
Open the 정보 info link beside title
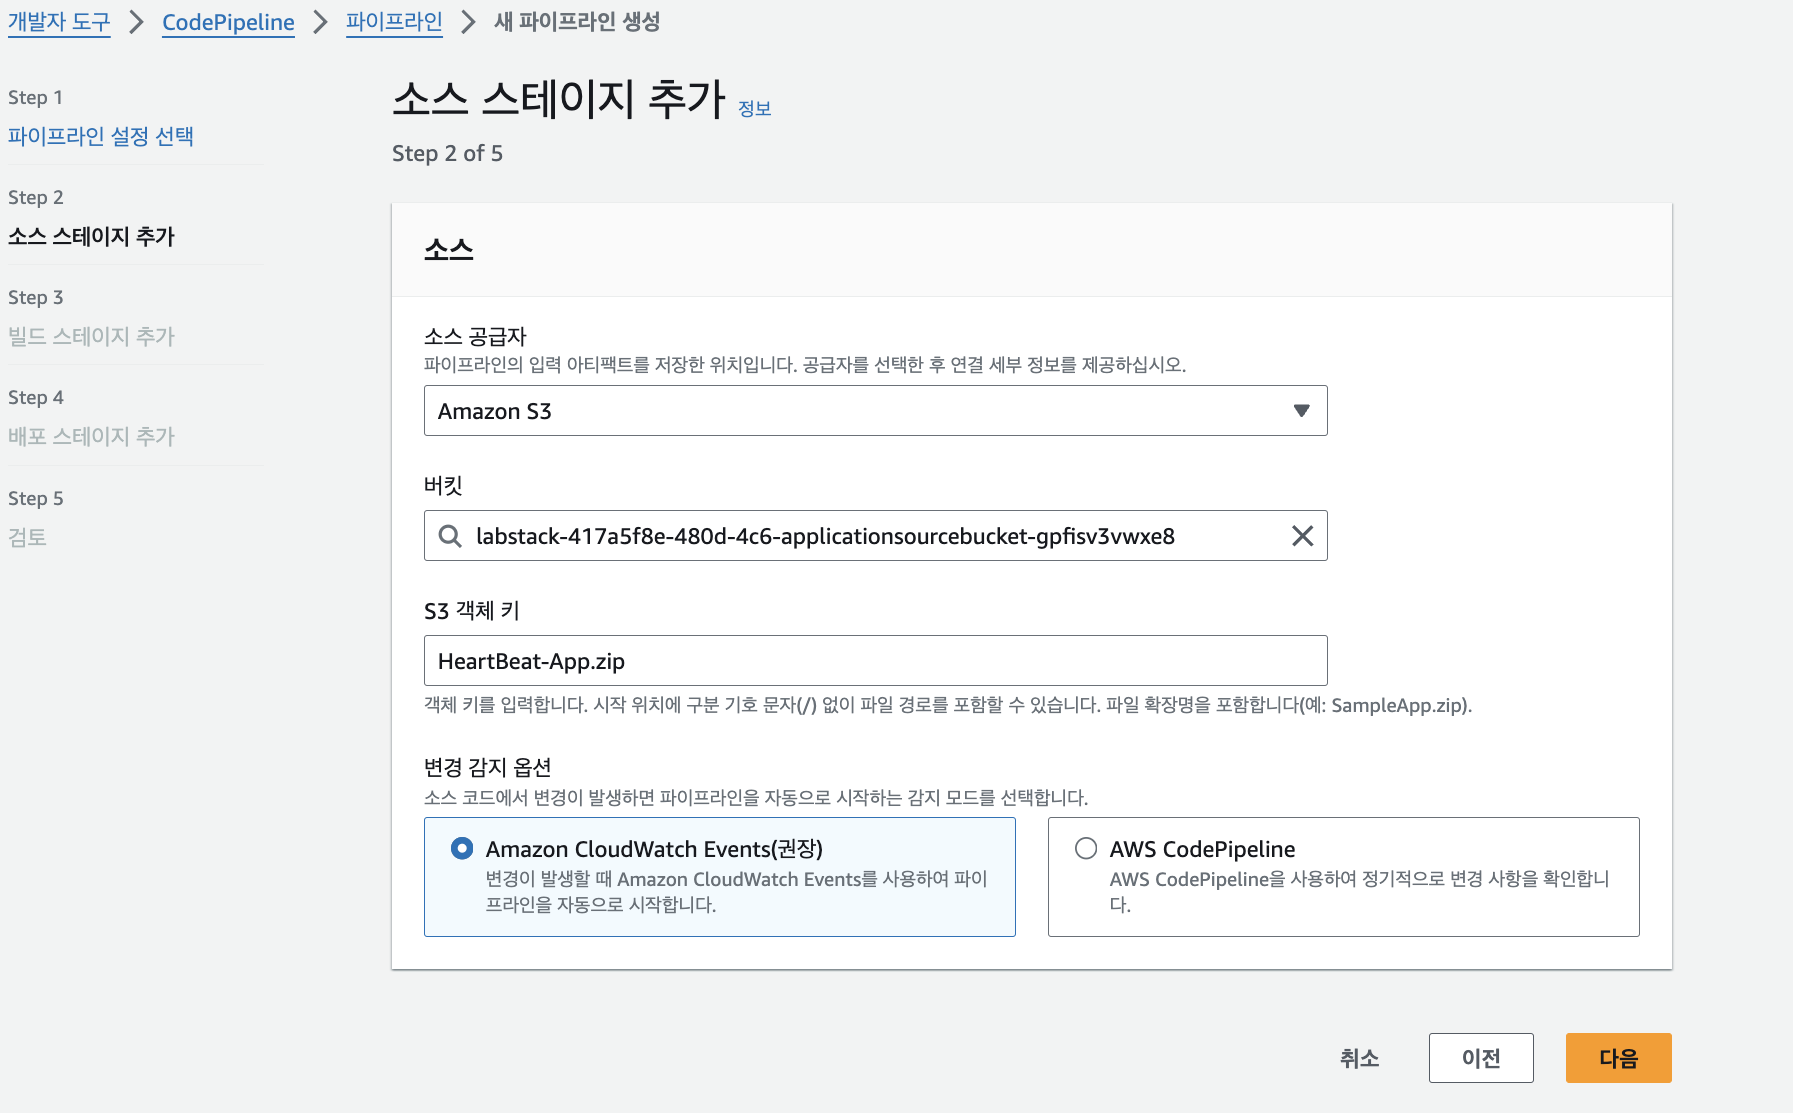pos(755,108)
